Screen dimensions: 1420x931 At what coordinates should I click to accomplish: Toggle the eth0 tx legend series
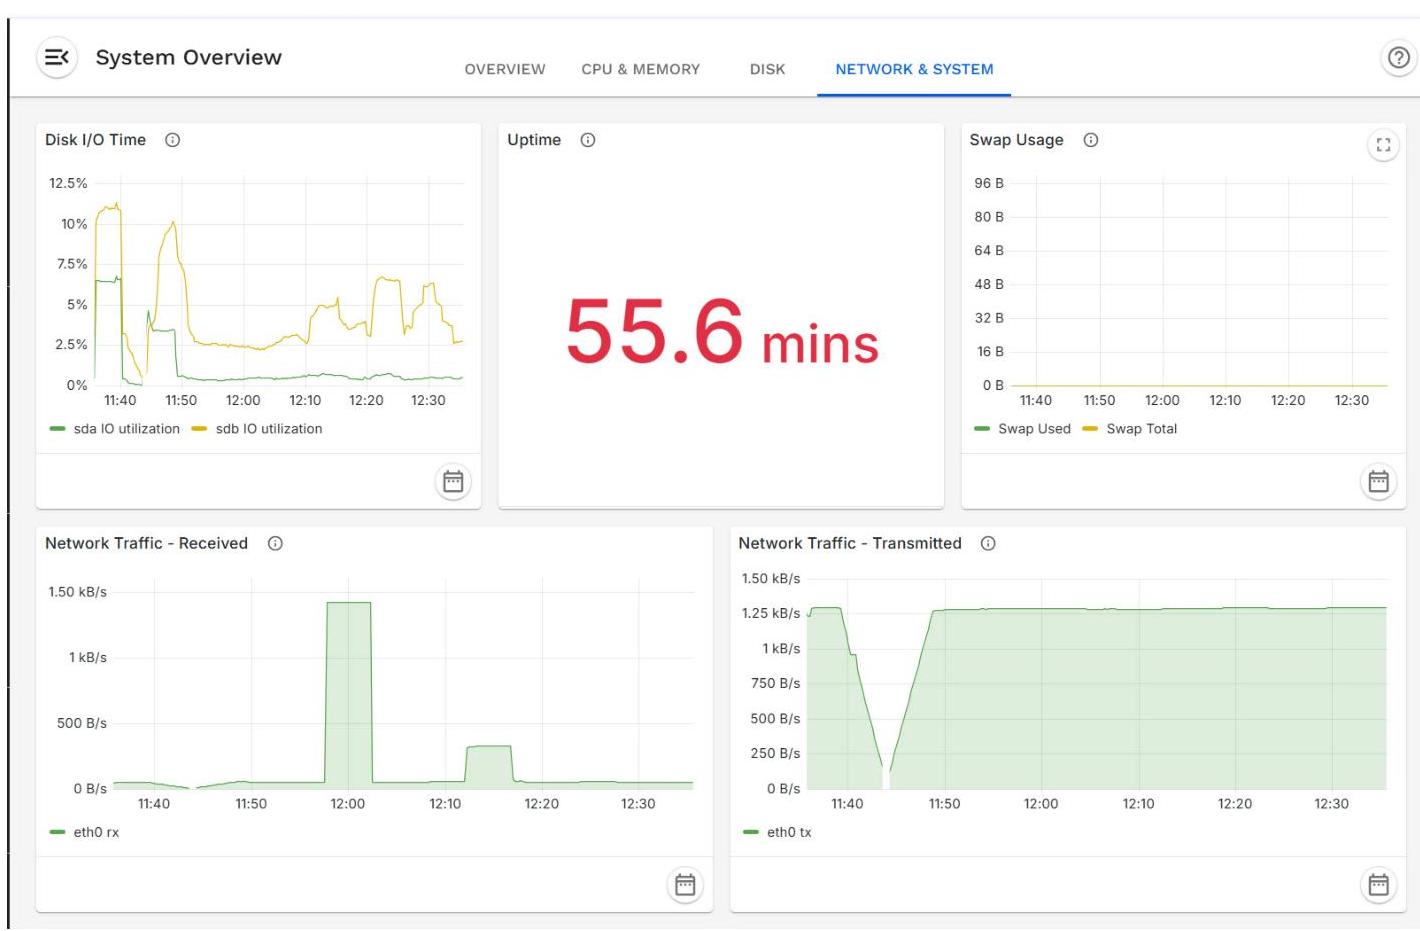click(778, 832)
